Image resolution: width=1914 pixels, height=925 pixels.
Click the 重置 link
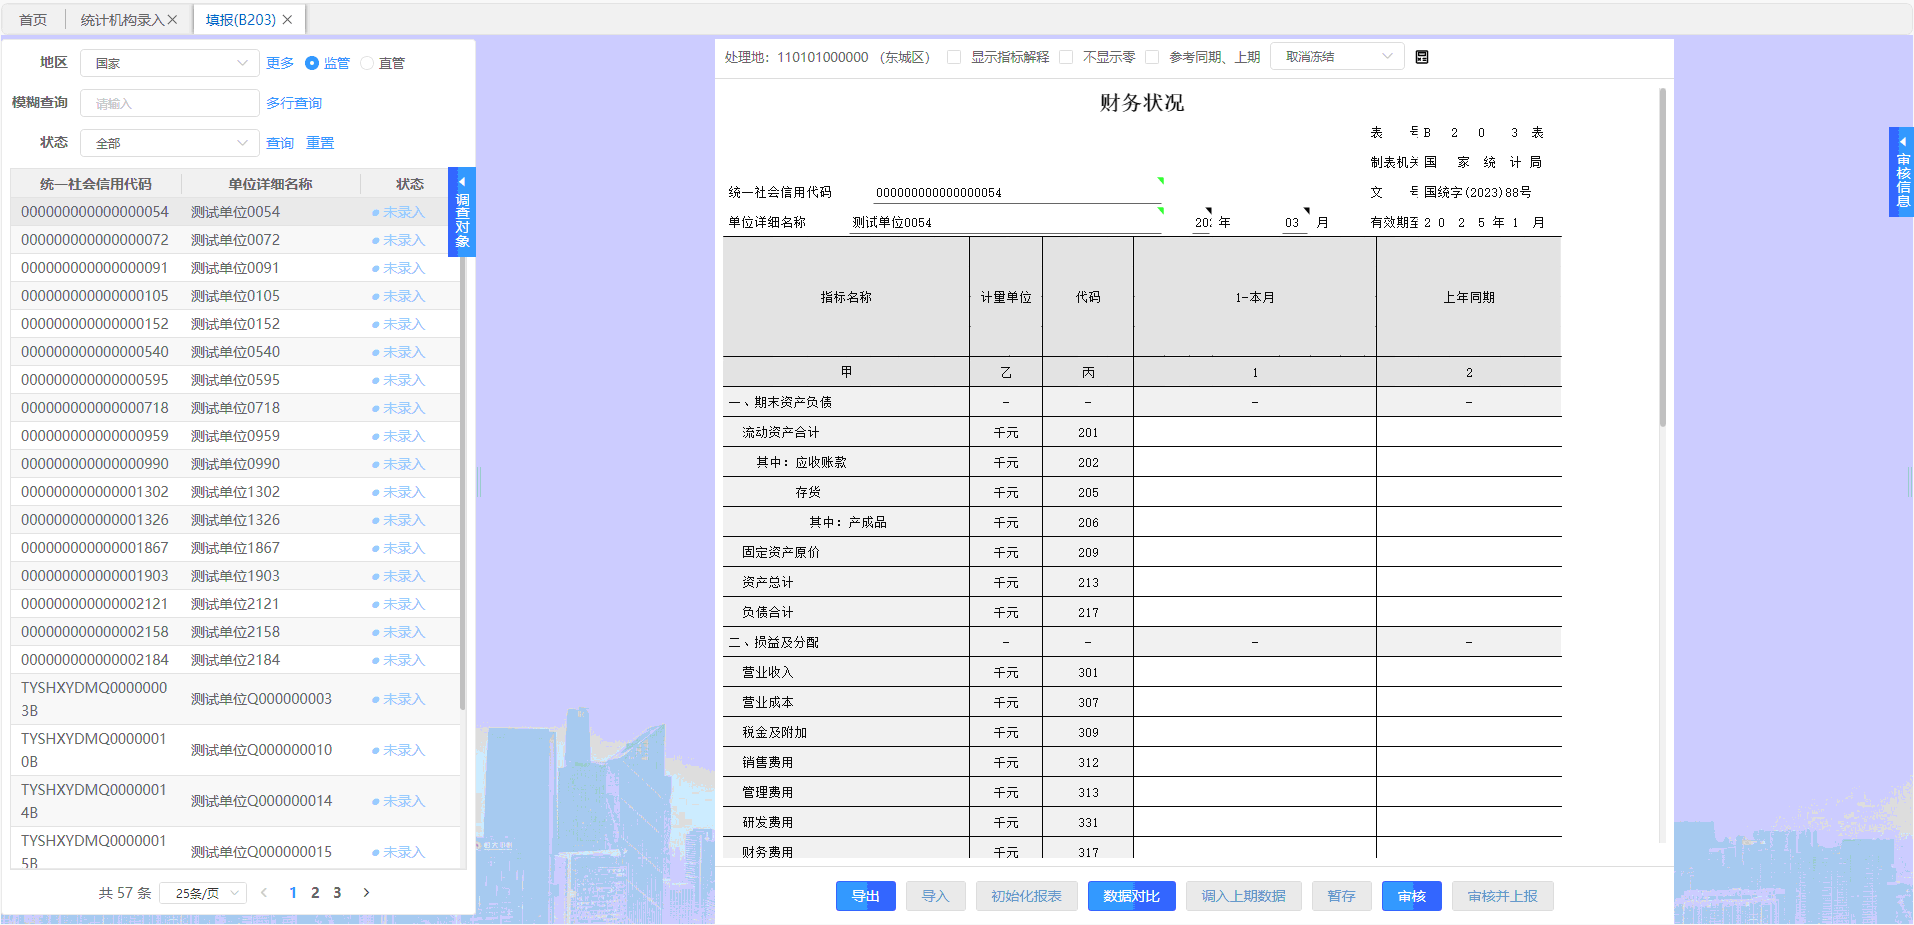click(x=320, y=143)
